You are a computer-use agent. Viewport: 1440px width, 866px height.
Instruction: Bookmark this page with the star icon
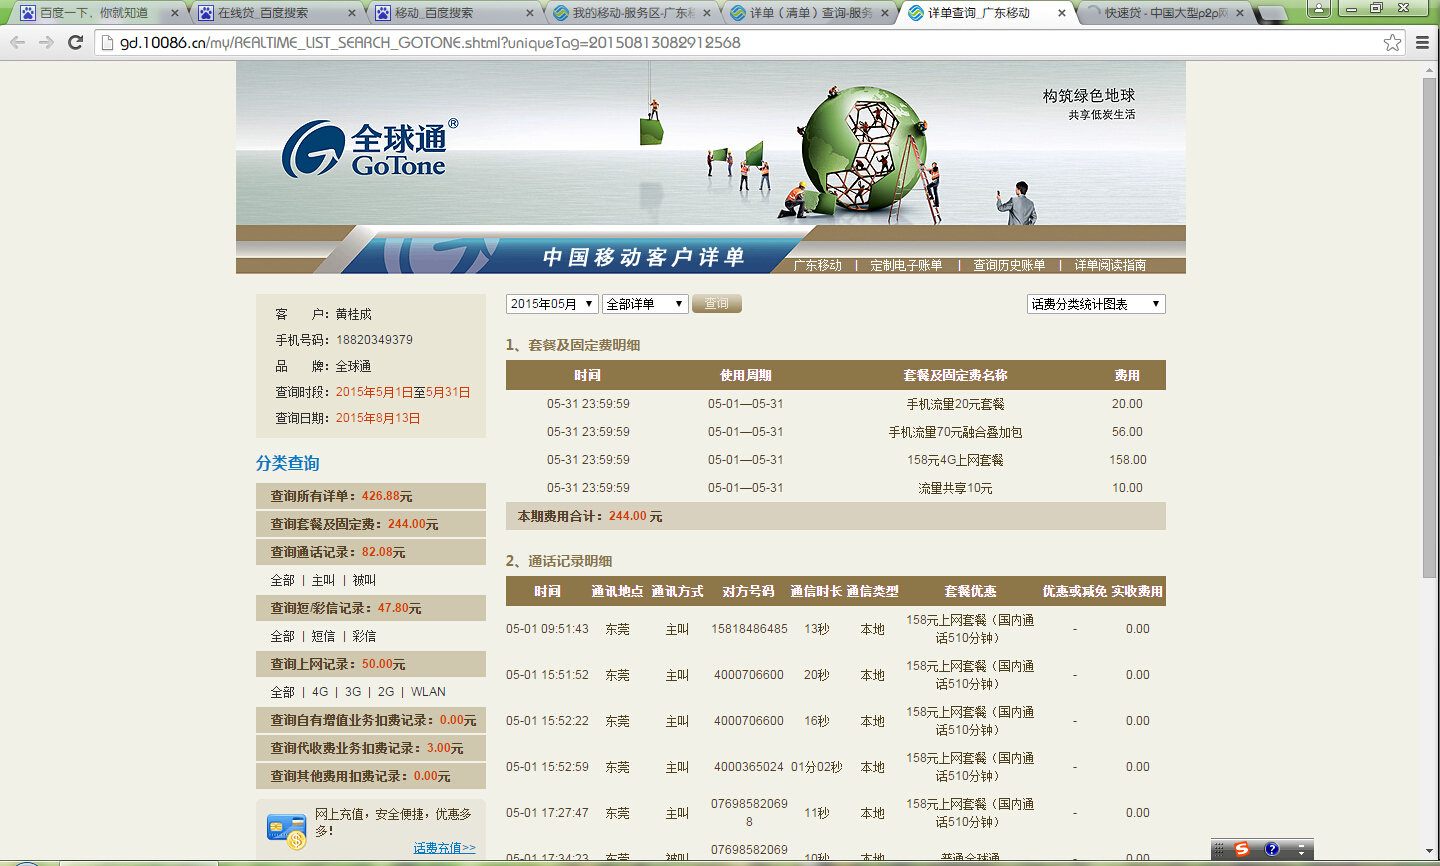(1392, 42)
